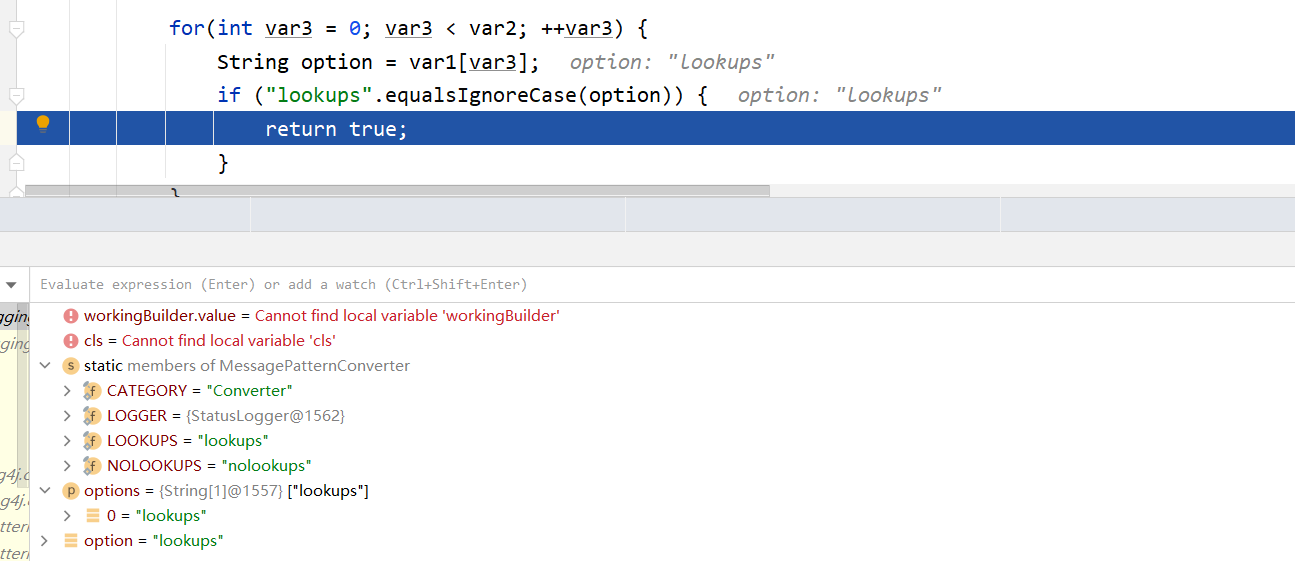Expand the LOOKUPS field node
Viewport: 1295px width, 561px height.
[x=67, y=441]
